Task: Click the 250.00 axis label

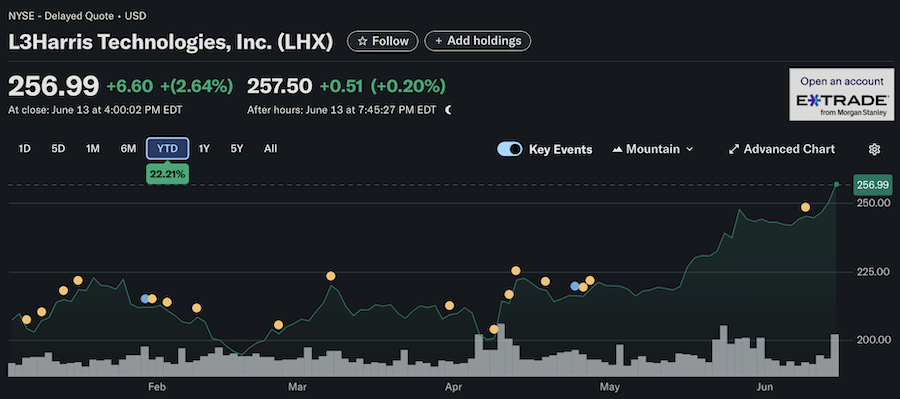Action: 875,203
